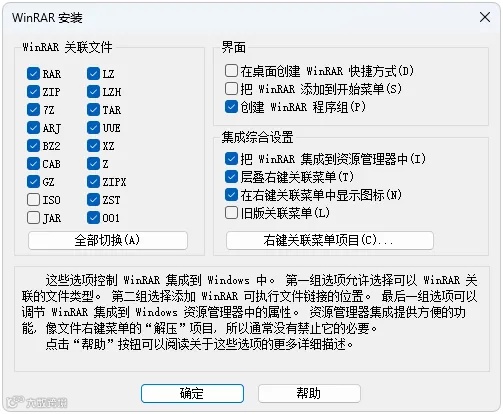Click the 全部切换(A) button
The image size is (503, 414).
click(x=108, y=240)
